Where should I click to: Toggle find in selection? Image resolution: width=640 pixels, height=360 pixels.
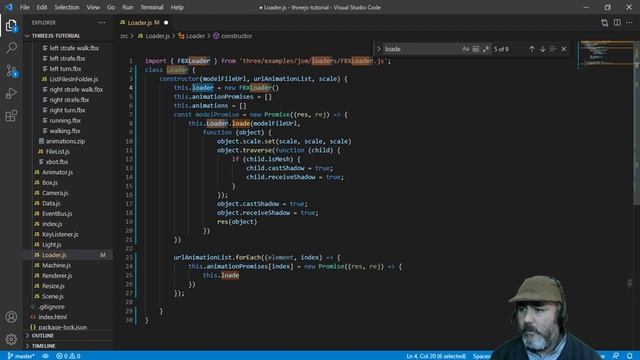point(553,49)
